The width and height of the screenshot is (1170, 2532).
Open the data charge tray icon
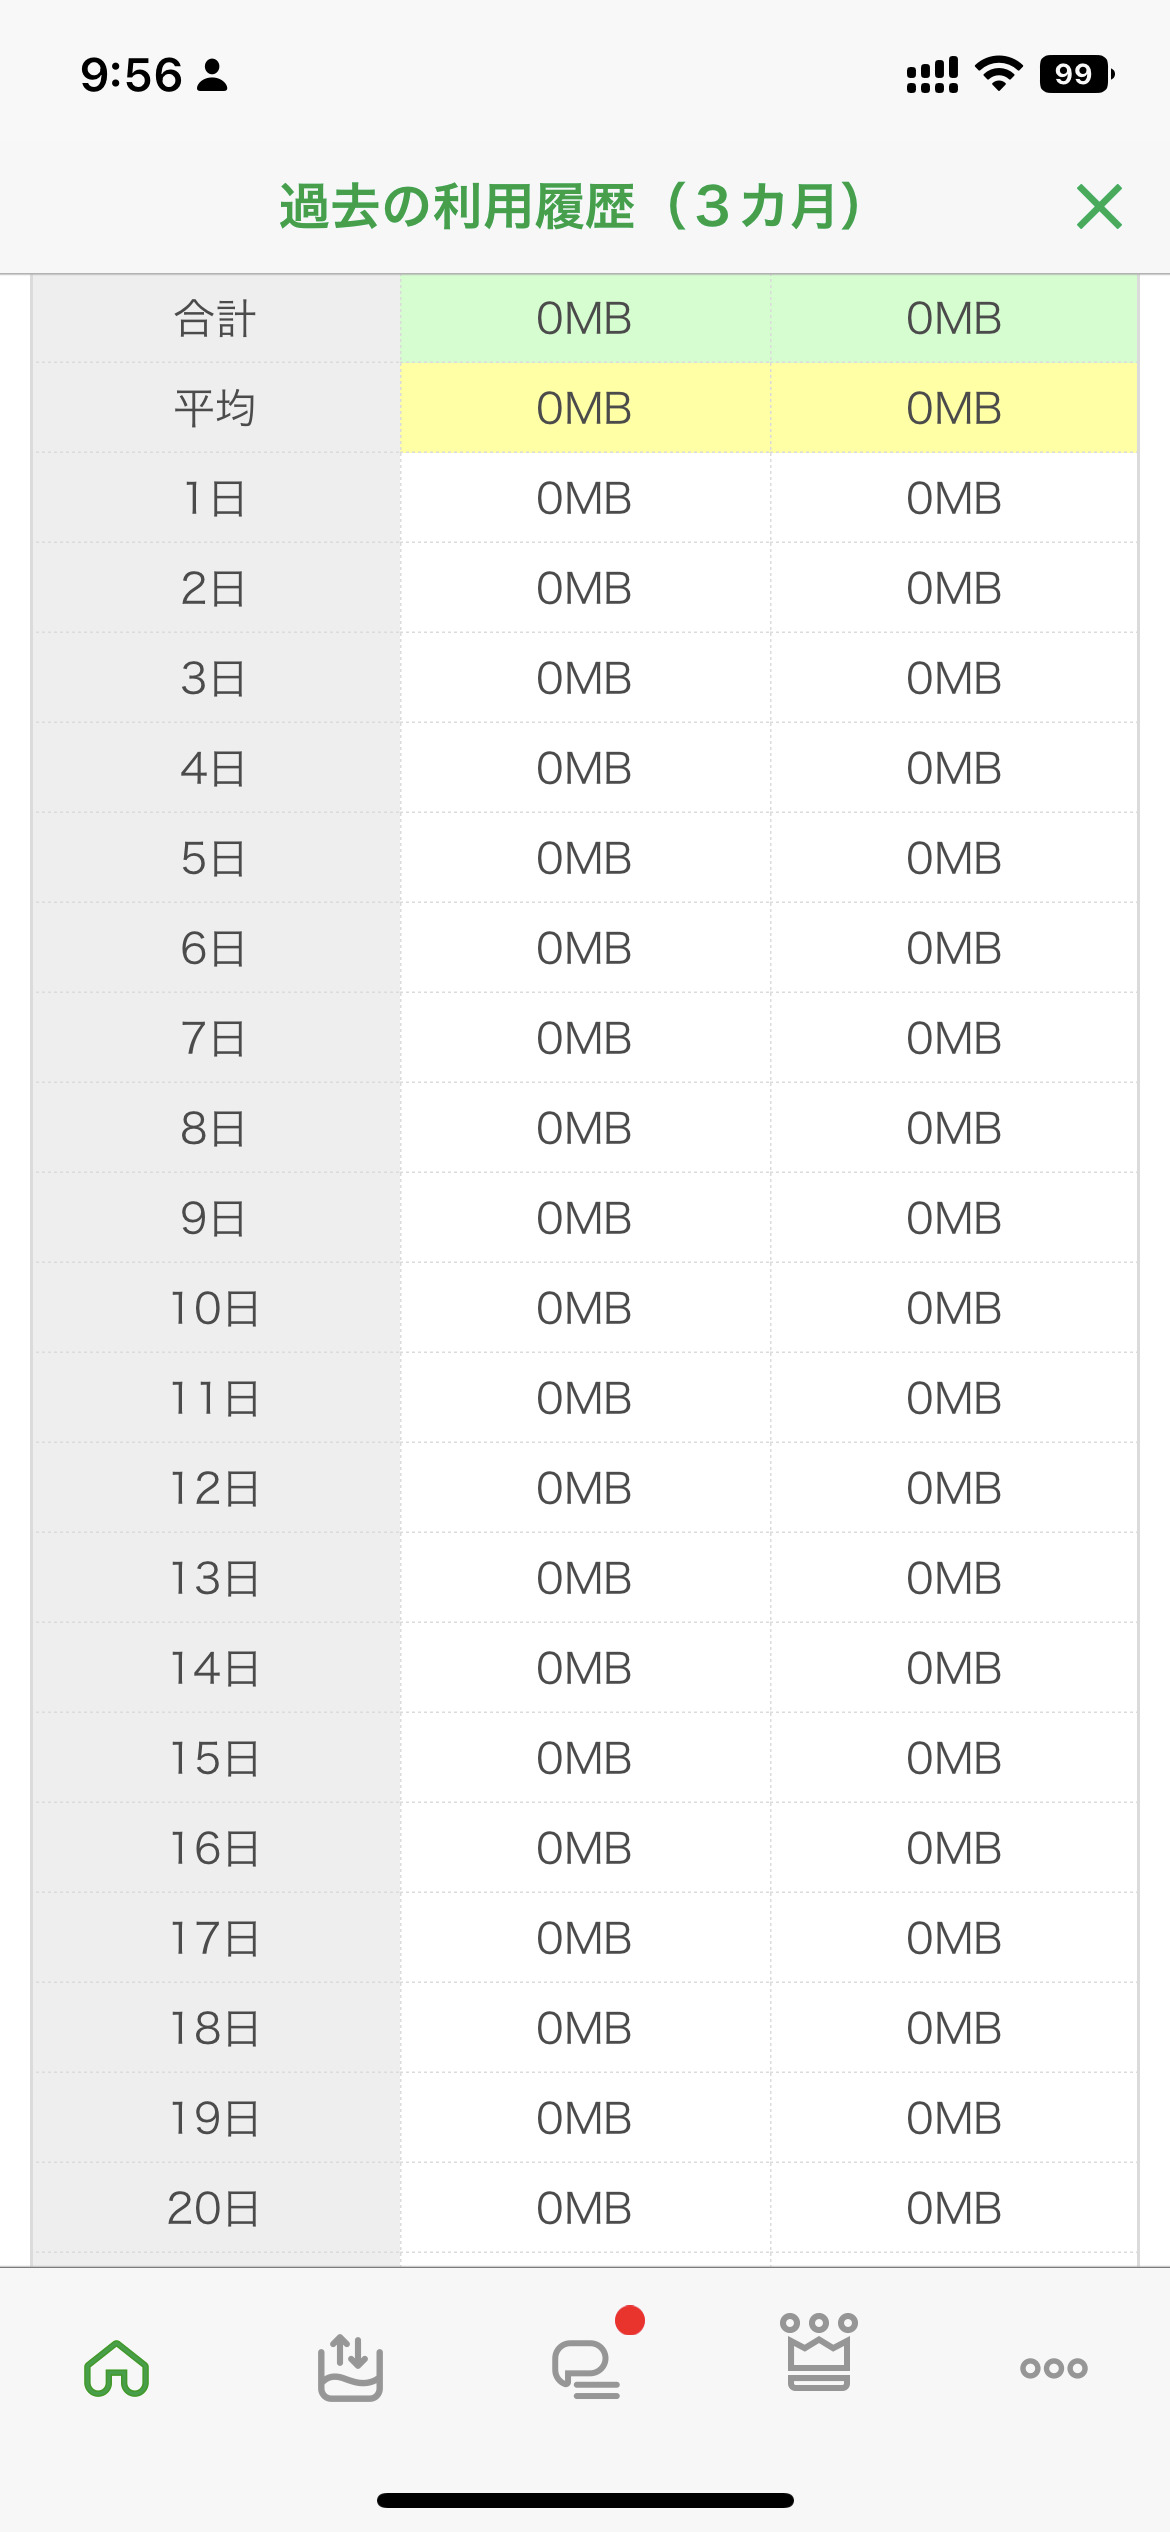(x=350, y=2368)
